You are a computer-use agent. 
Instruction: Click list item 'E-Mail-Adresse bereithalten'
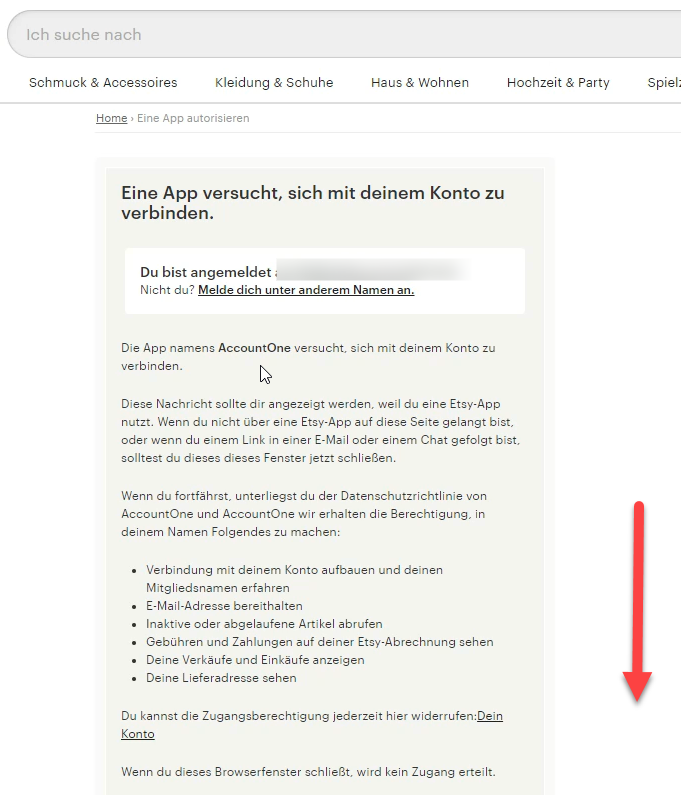pyautogui.click(x=224, y=606)
